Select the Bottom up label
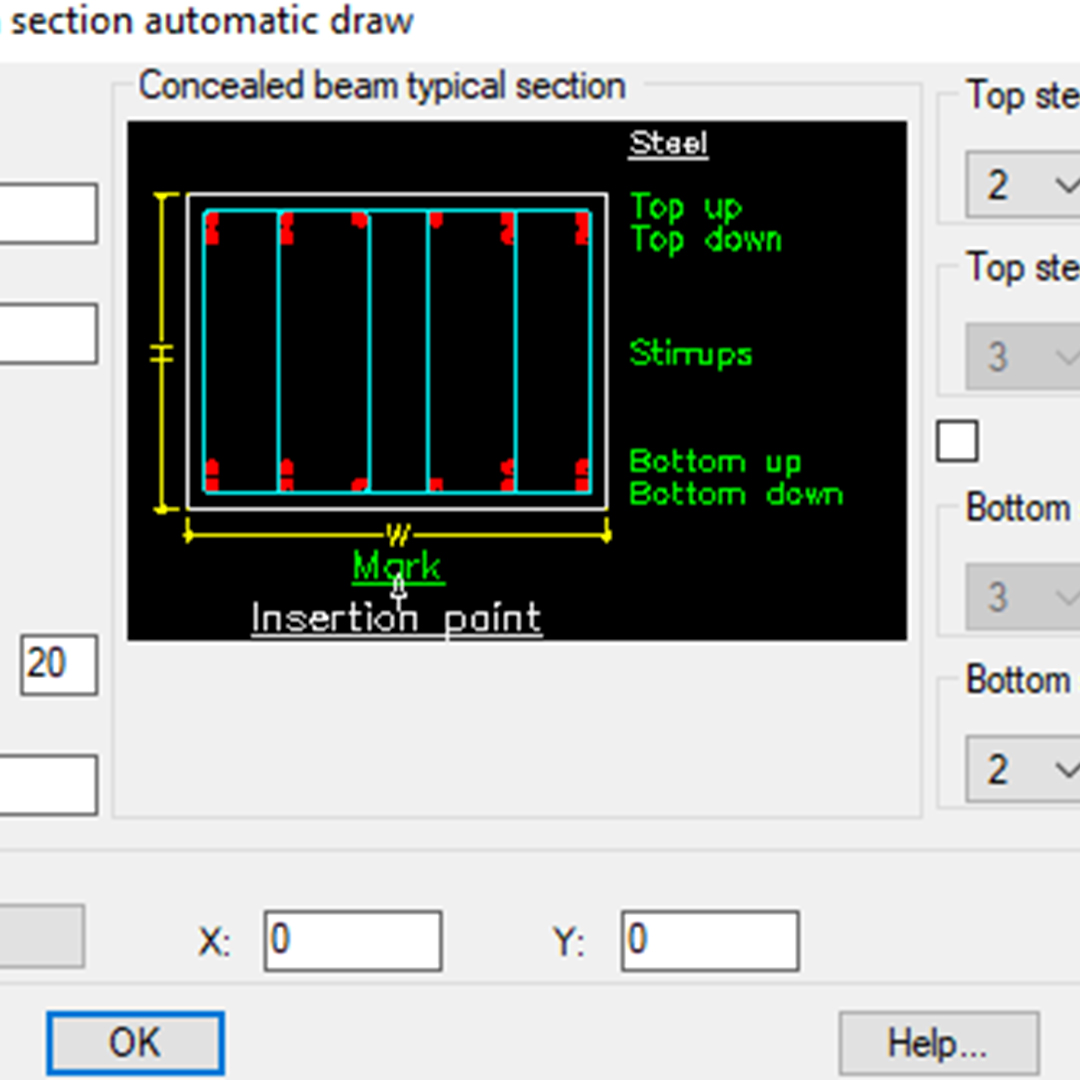Screen dimensions: 1080x1080 point(715,461)
